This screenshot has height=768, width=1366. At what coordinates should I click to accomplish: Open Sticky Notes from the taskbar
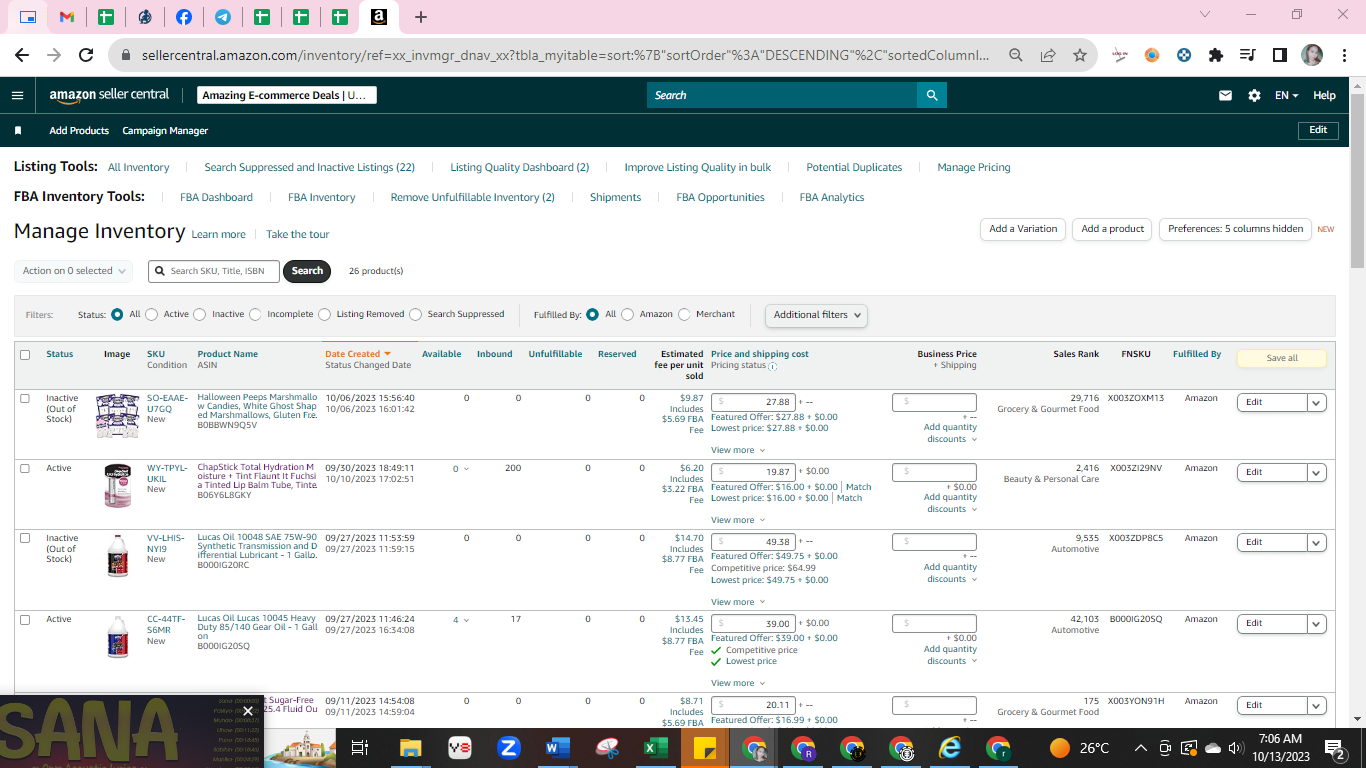[704, 748]
